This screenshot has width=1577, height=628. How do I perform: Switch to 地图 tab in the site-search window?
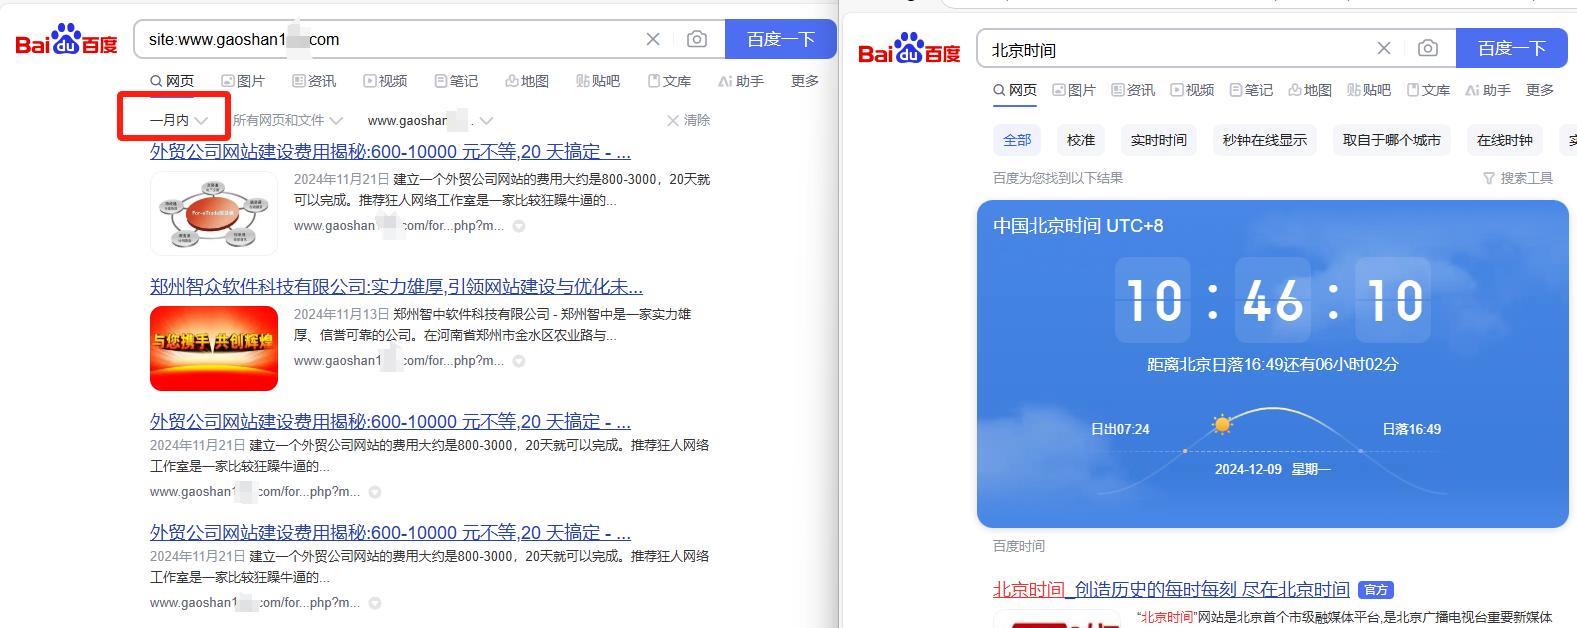(527, 81)
